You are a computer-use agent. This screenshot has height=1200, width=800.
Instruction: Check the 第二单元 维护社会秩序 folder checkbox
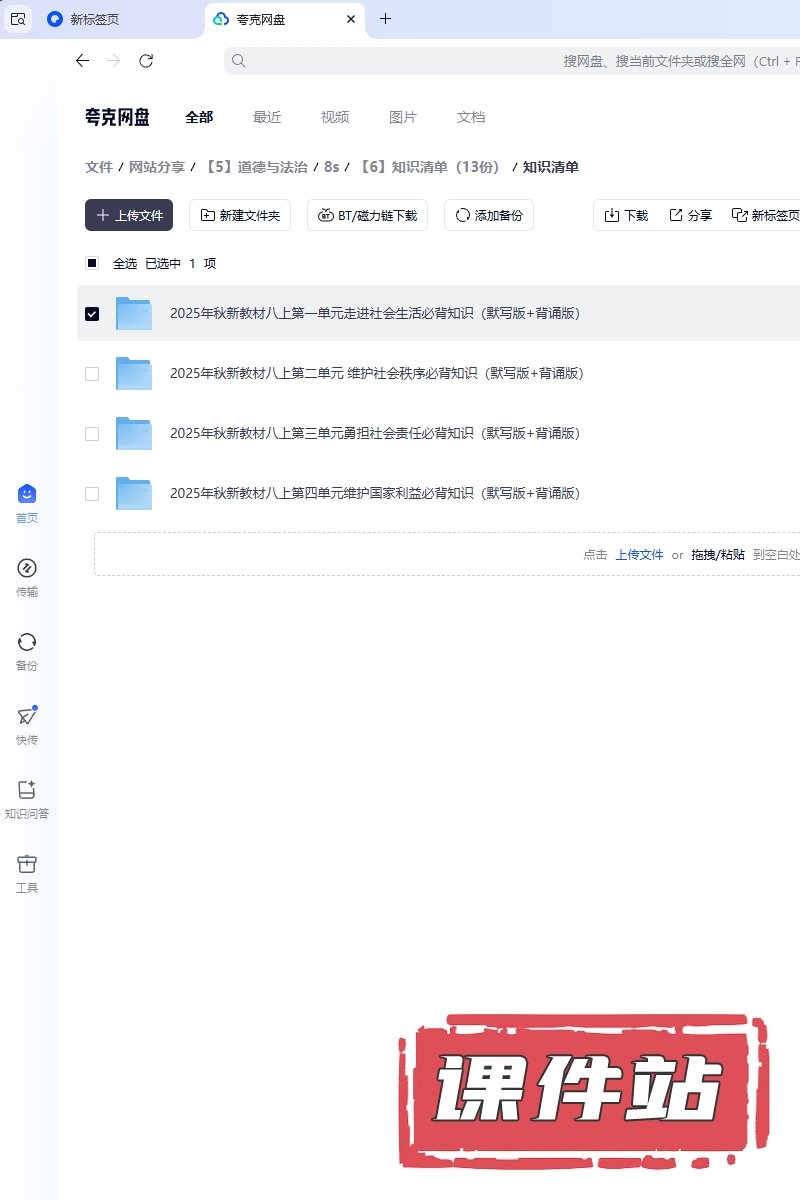tap(92, 374)
